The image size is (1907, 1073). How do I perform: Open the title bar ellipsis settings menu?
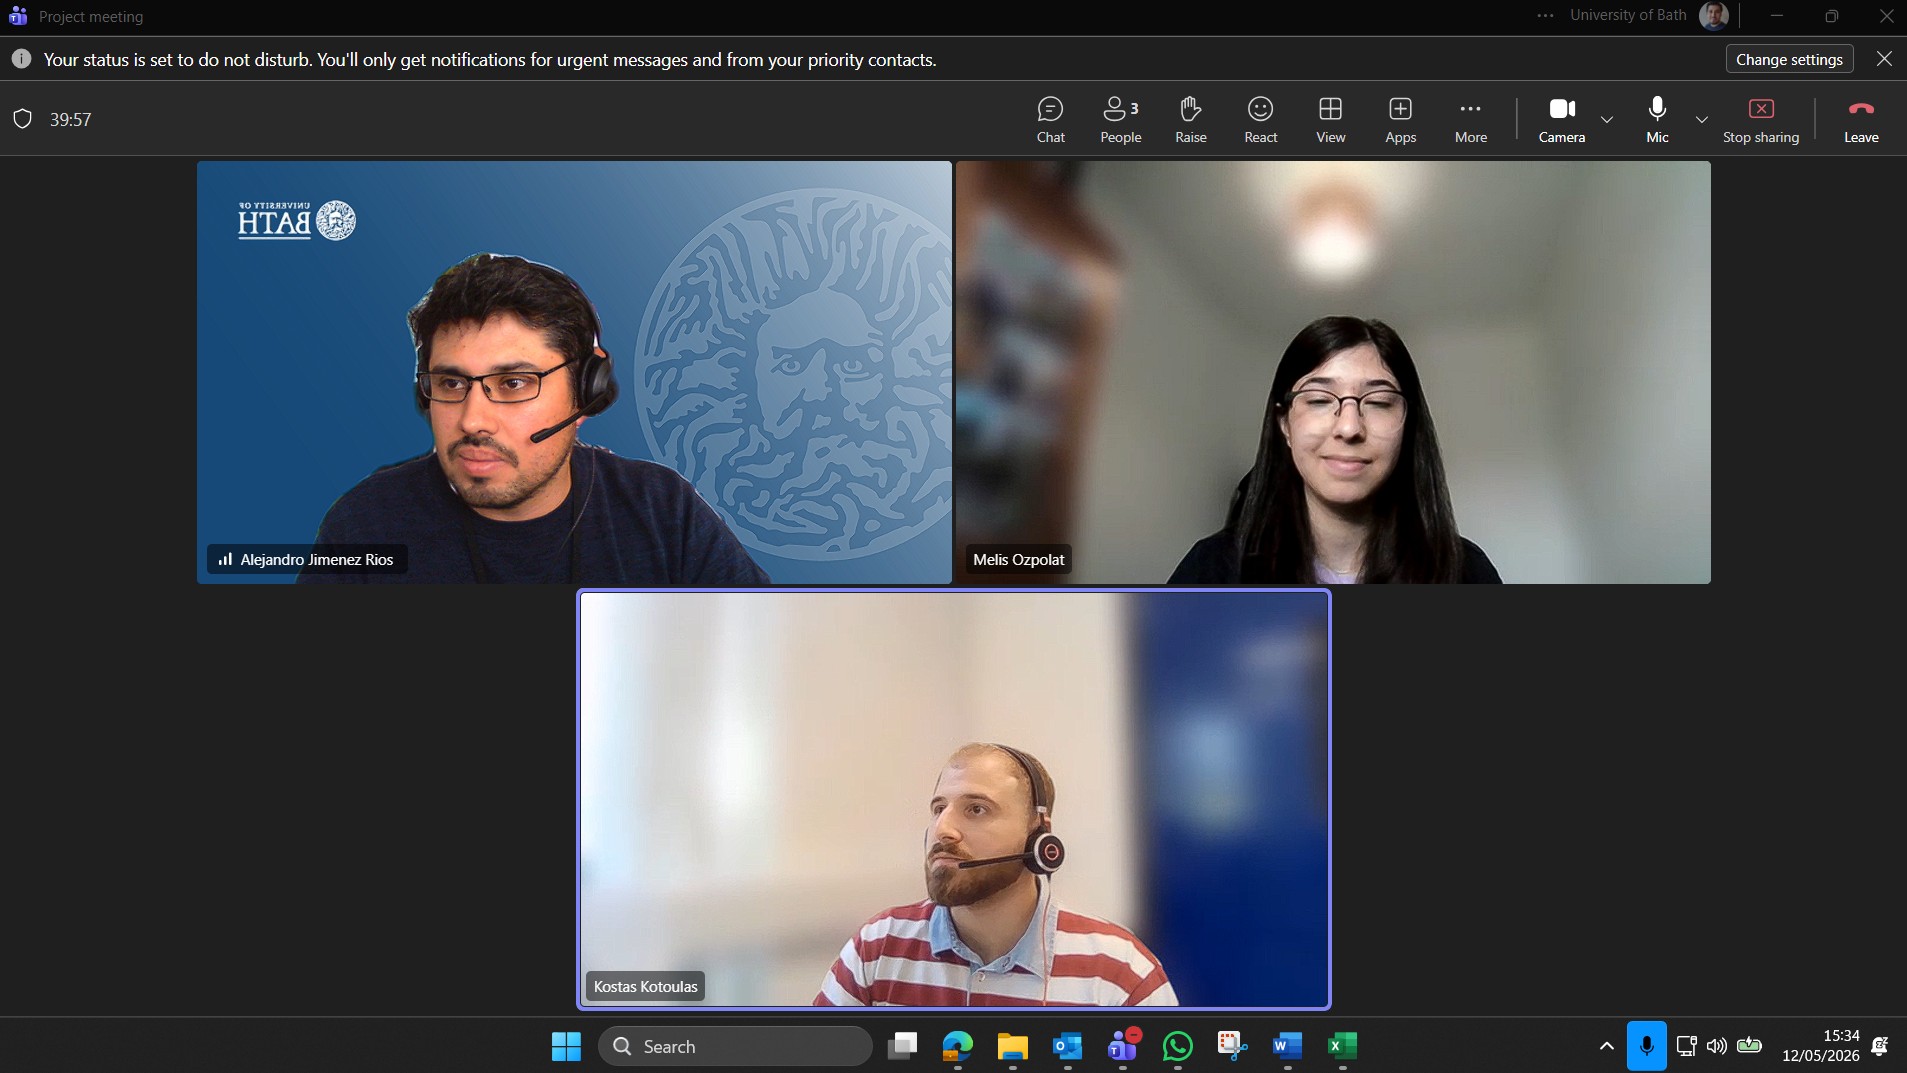coord(1545,15)
